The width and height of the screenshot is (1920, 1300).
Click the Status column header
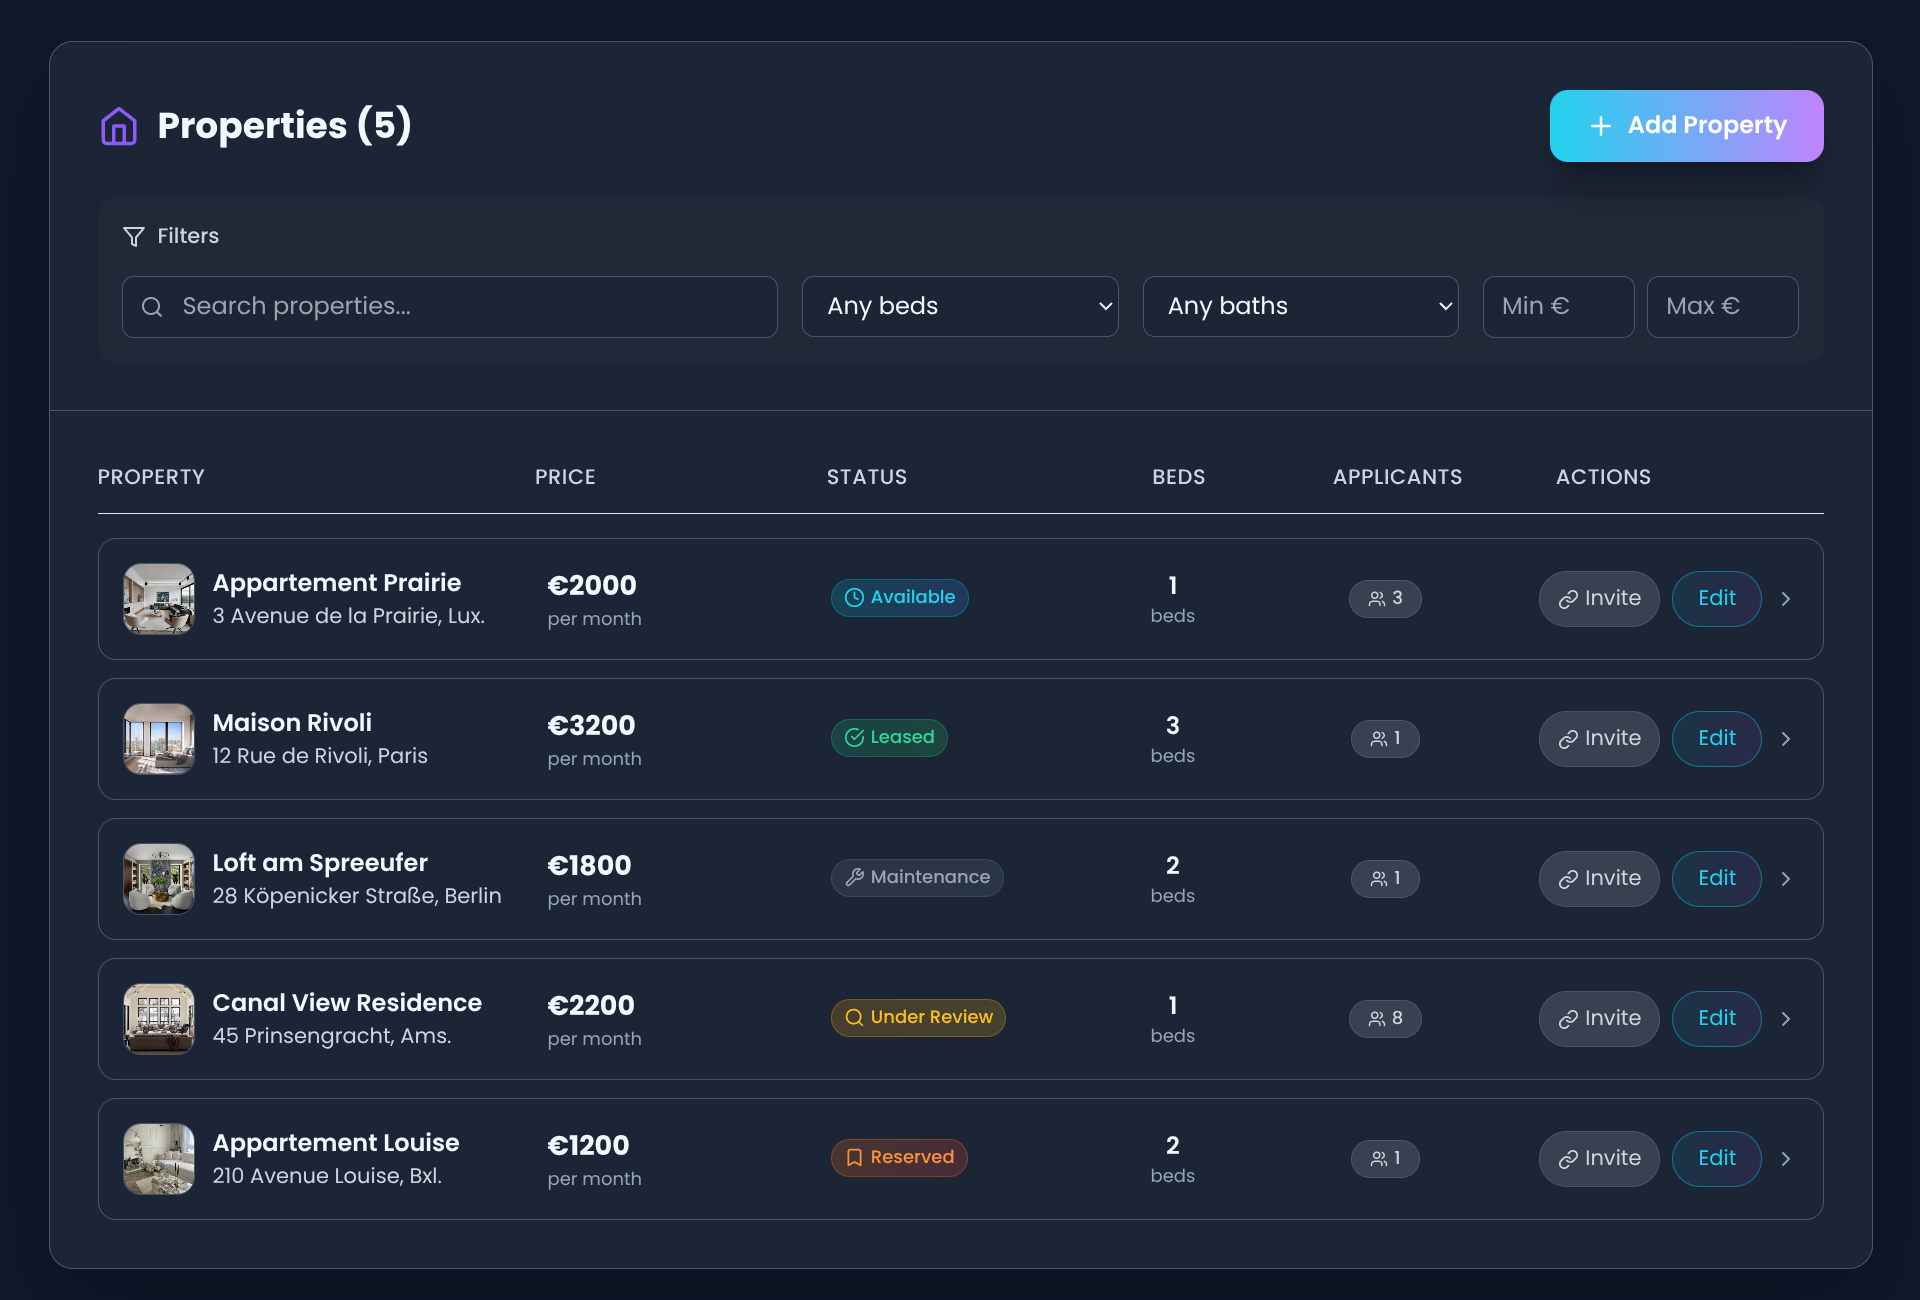click(867, 477)
